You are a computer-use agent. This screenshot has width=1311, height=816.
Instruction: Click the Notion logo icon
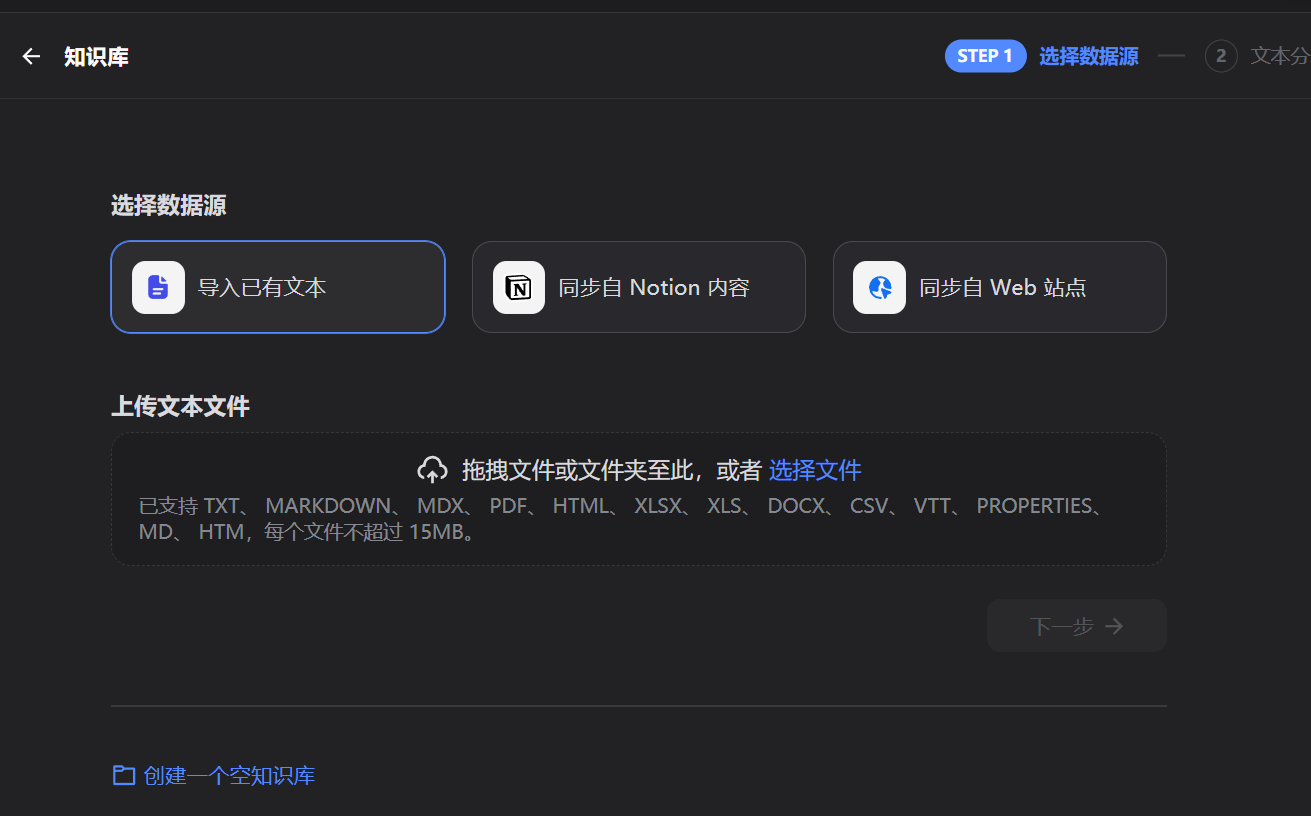519,287
